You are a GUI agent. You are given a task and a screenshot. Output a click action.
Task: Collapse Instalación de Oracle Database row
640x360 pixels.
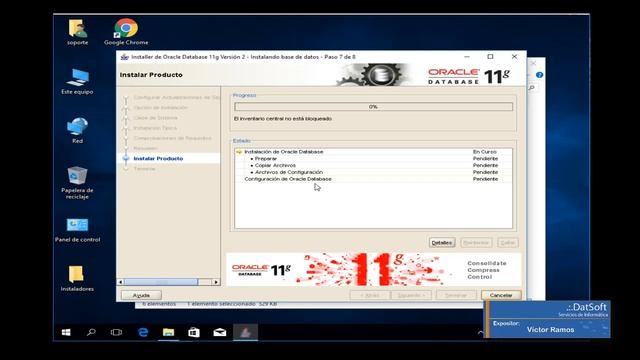[x=239, y=152]
